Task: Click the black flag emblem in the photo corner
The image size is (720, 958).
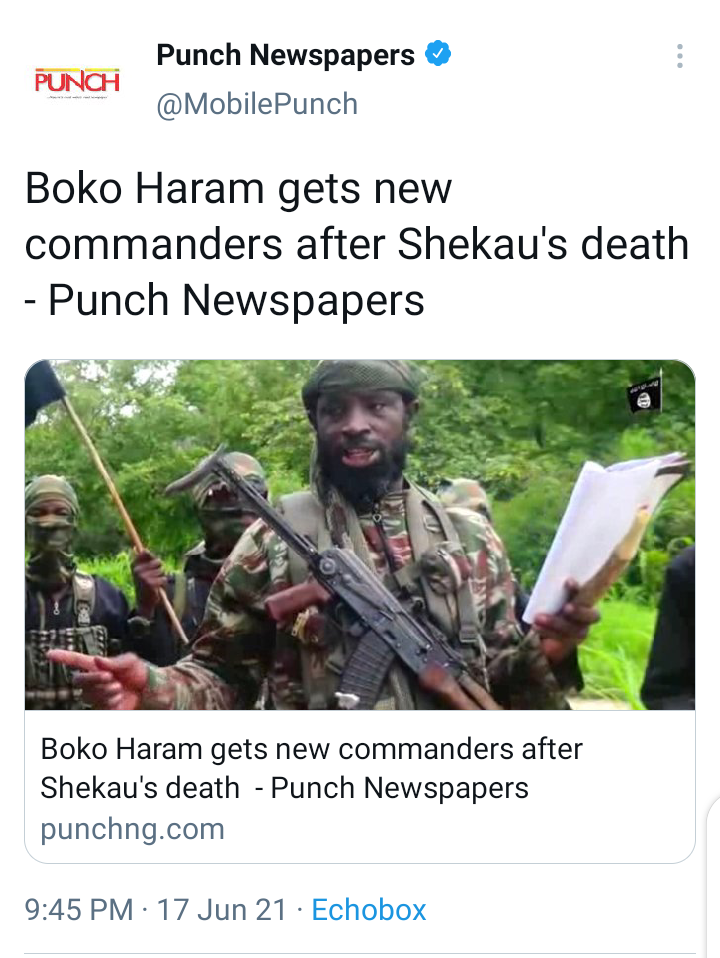Action: tap(644, 397)
